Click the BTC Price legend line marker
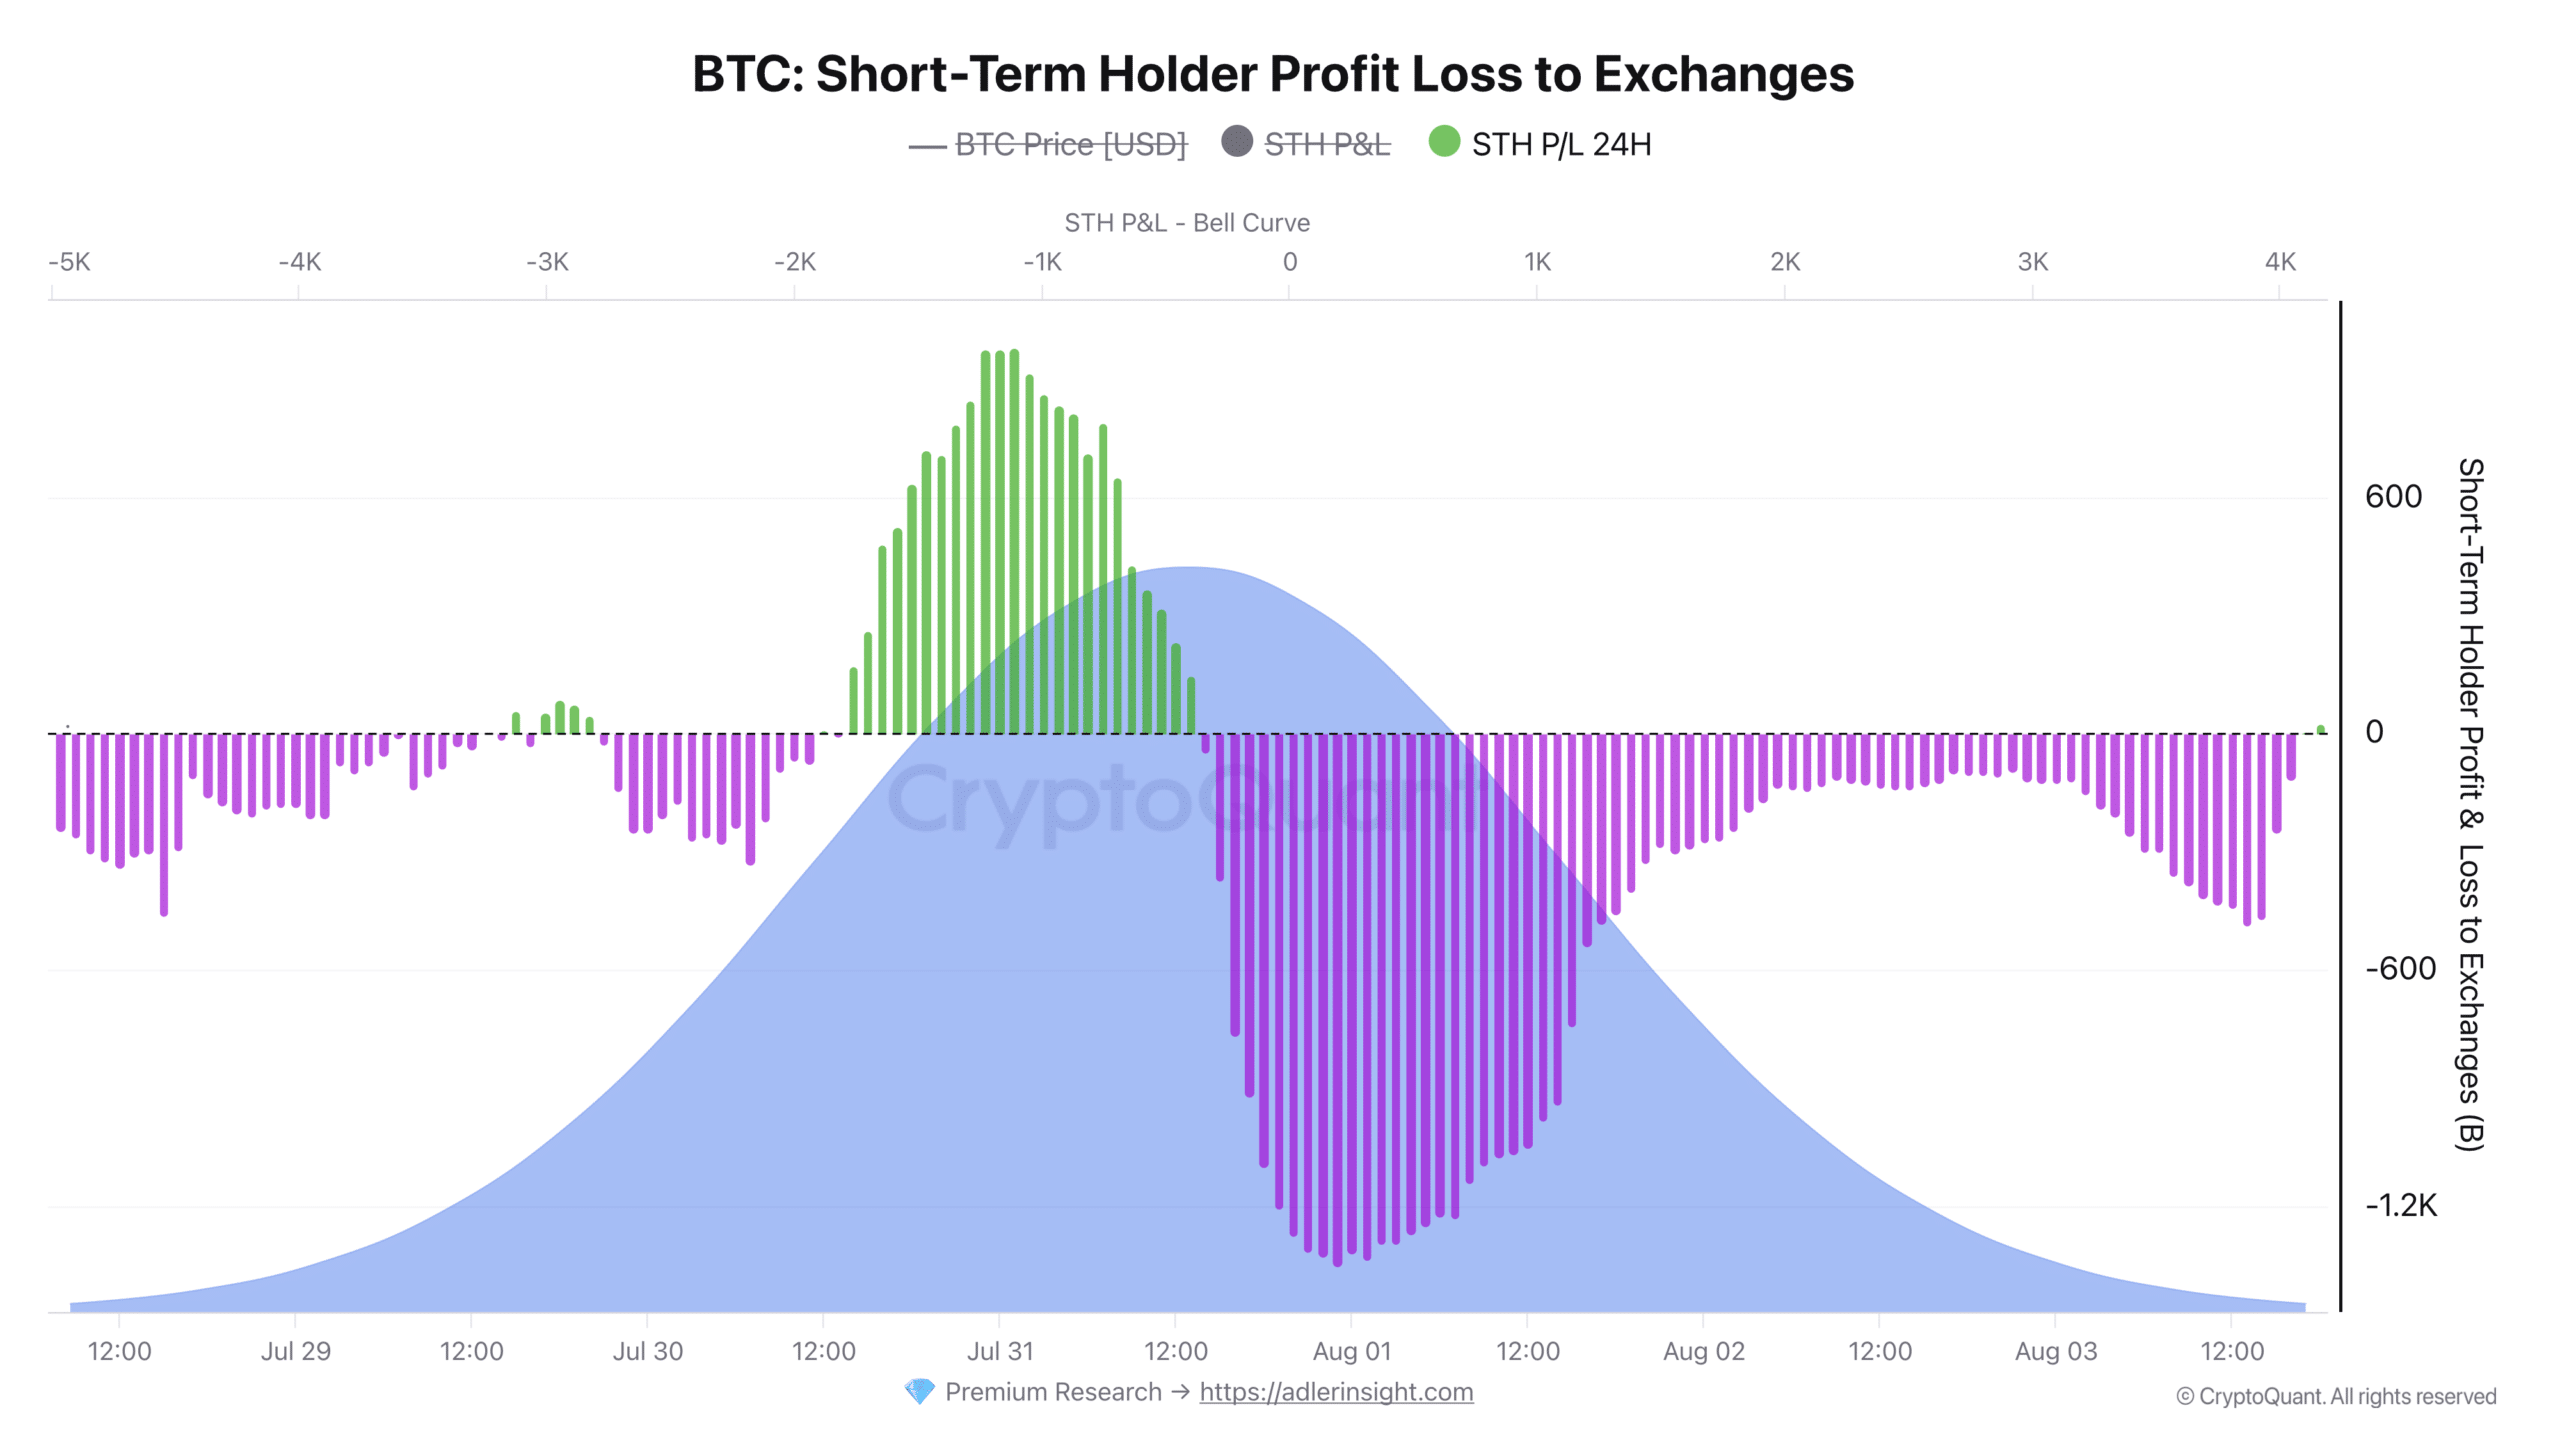The image size is (2560, 1440). click(926, 147)
